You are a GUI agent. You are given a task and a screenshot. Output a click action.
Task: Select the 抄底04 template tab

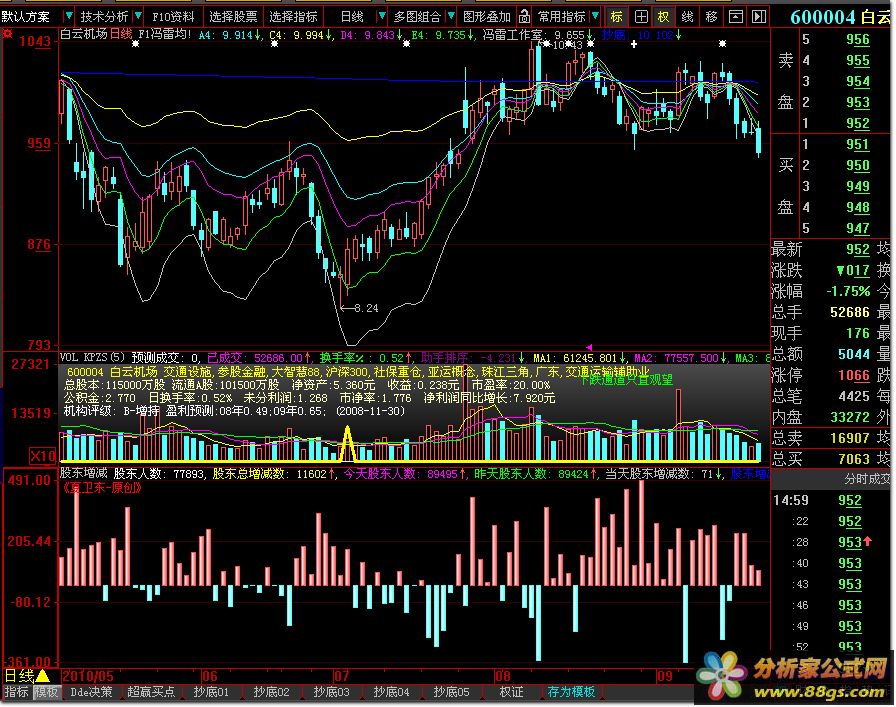coord(391,692)
